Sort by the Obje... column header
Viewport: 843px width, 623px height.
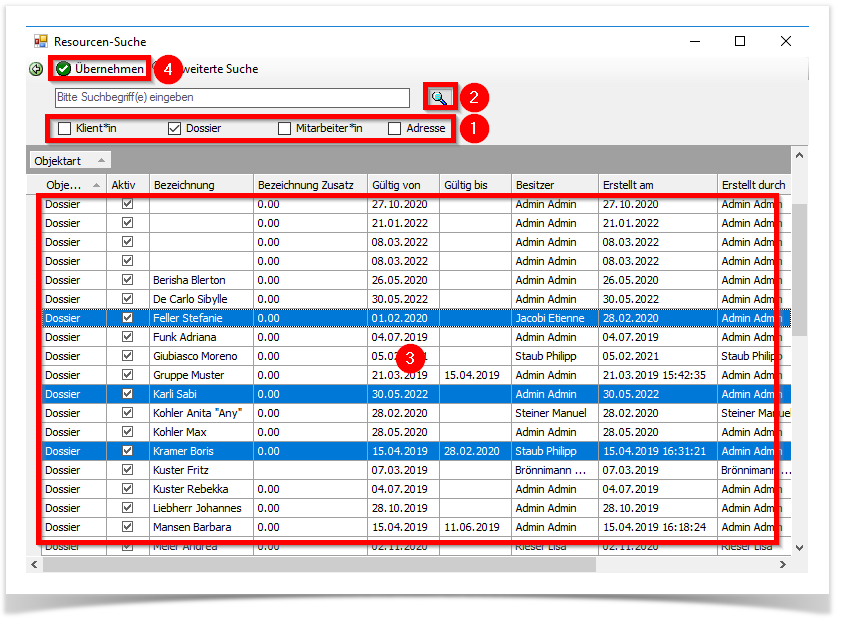74,185
